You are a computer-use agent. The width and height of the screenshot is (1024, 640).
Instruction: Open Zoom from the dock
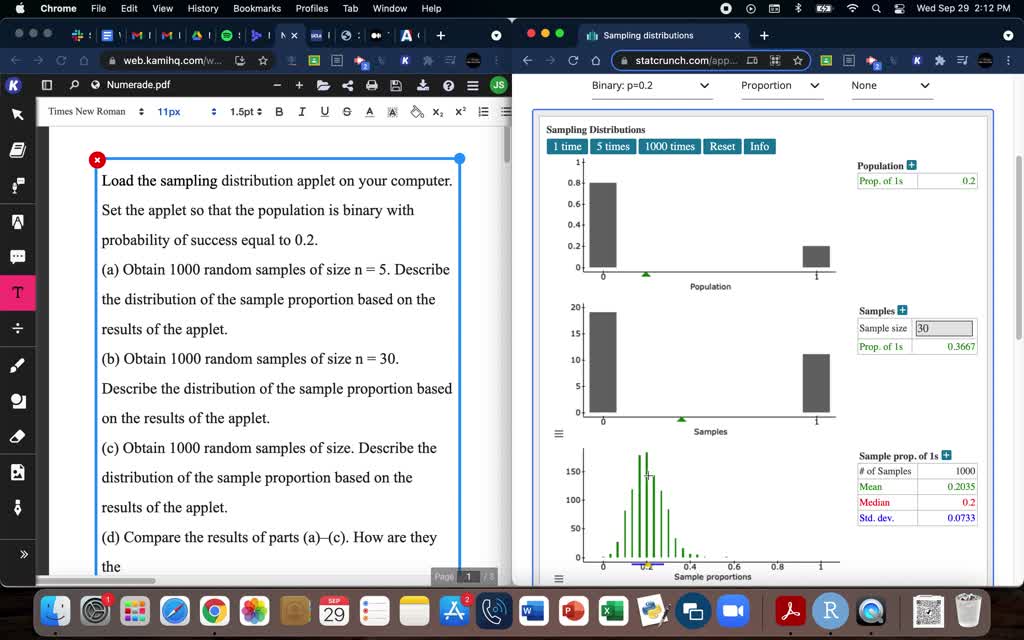733,611
